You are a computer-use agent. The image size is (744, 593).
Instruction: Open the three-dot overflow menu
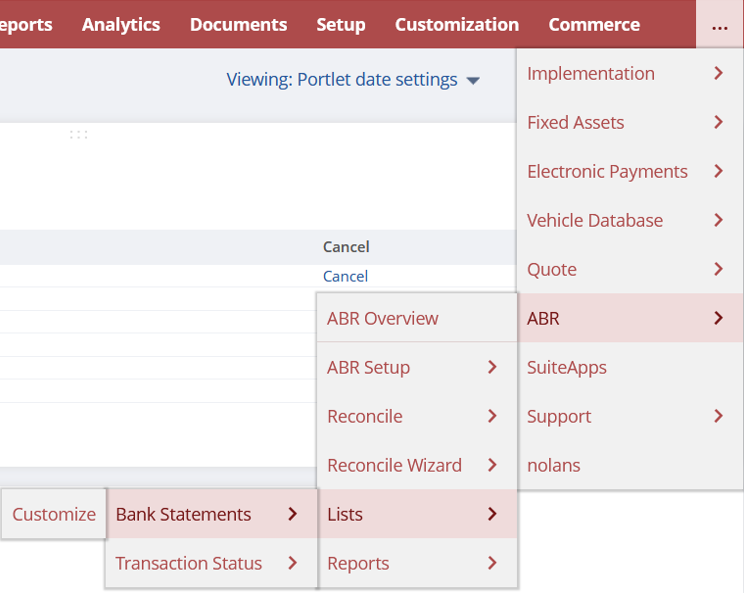click(x=719, y=25)
